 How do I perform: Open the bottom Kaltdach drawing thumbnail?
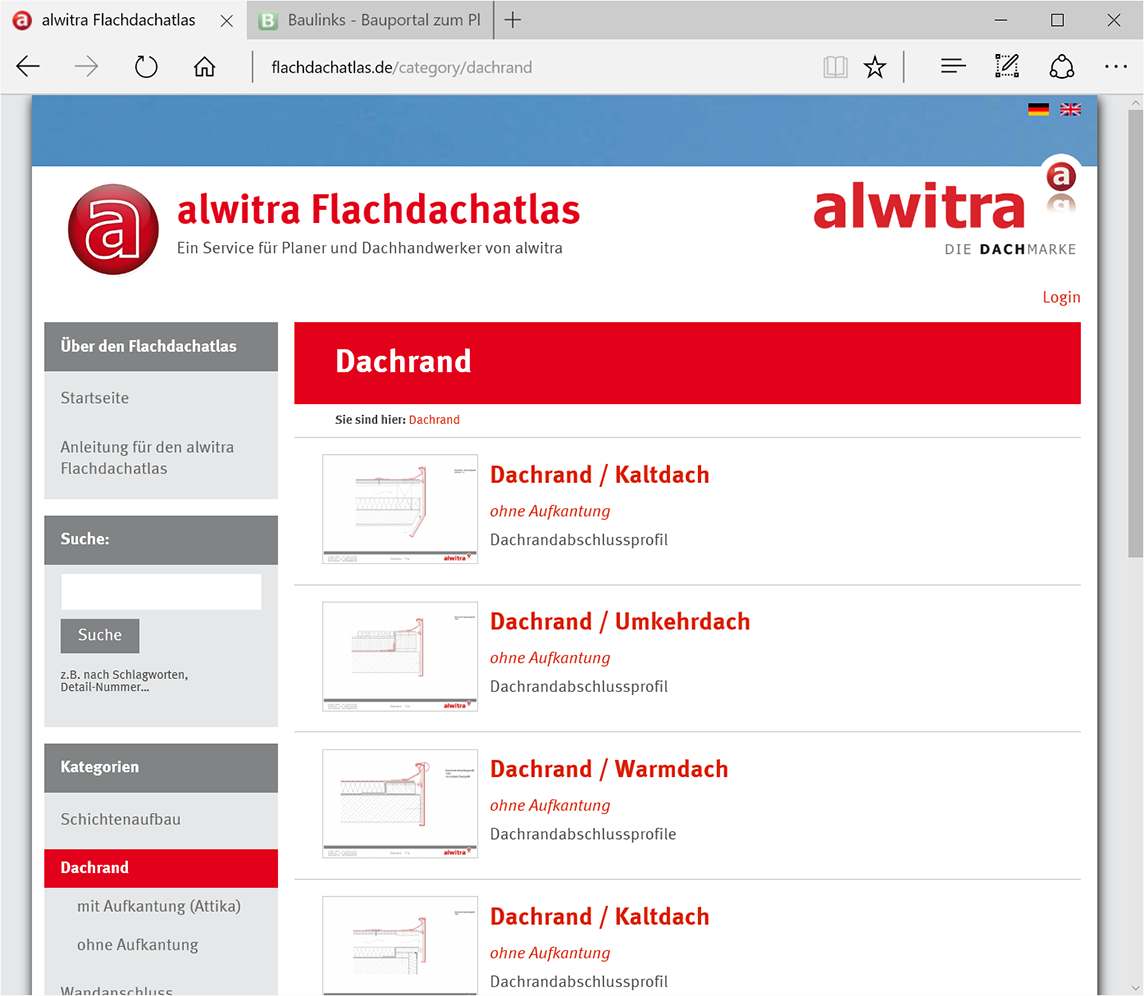pos(400,946)
